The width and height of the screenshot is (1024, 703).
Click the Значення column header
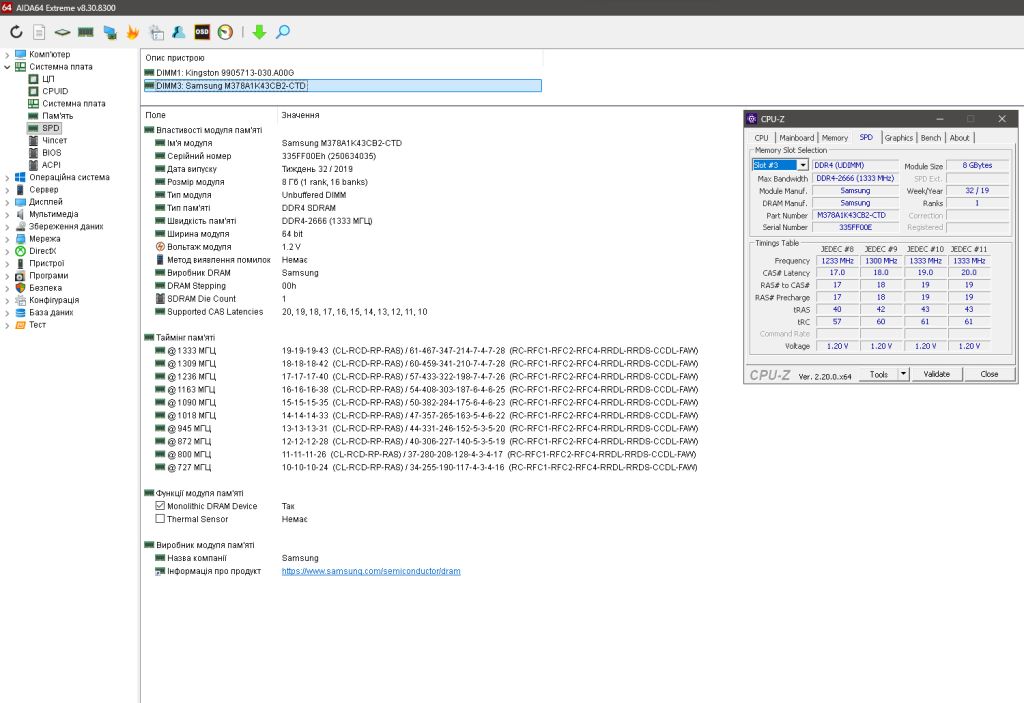tap(300, 115)
